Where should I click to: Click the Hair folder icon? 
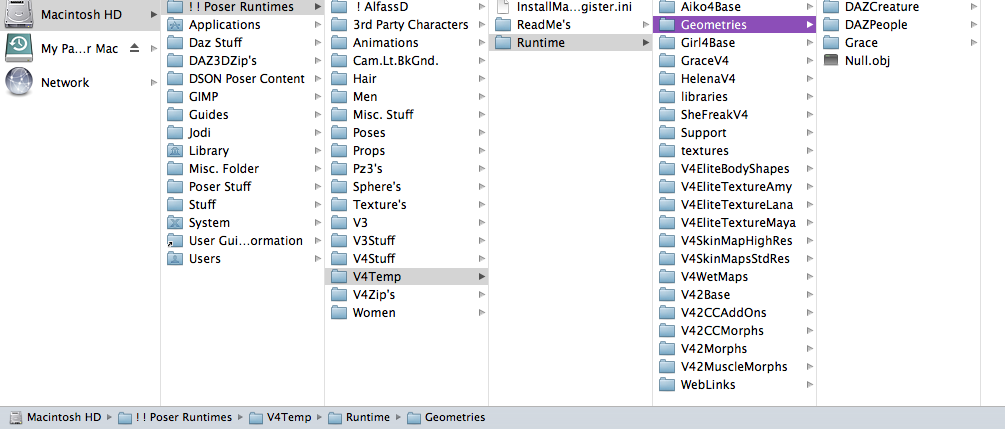pyautogui.click(x=339, y=79)
